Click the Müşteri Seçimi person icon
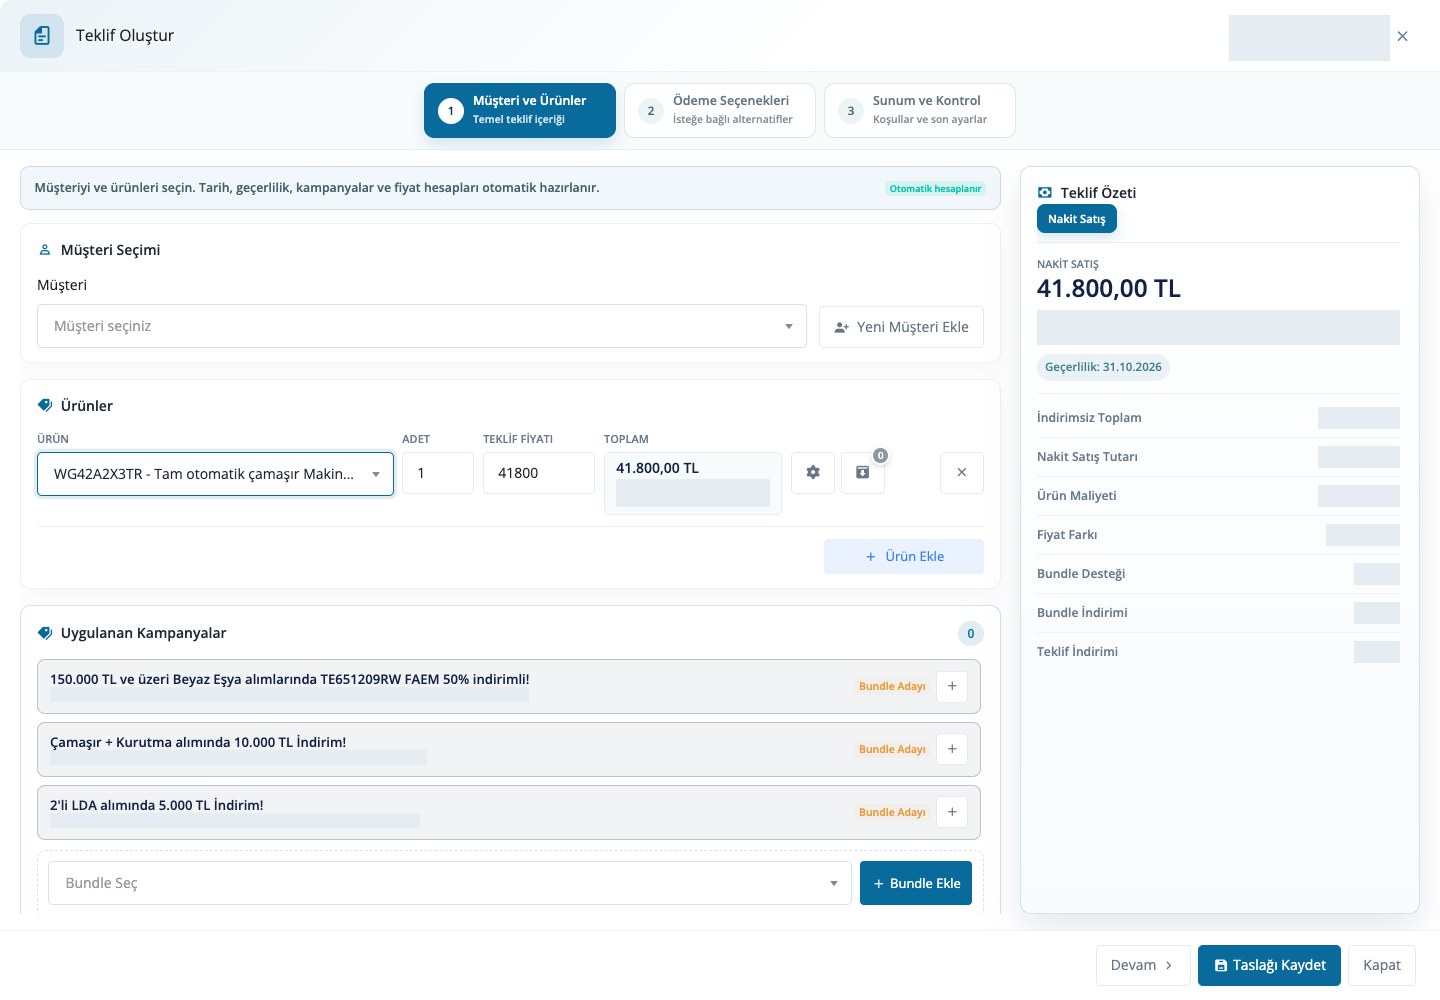This screenshot has height=1000, width=1440. pyautogui.click(x=45, y=250)
